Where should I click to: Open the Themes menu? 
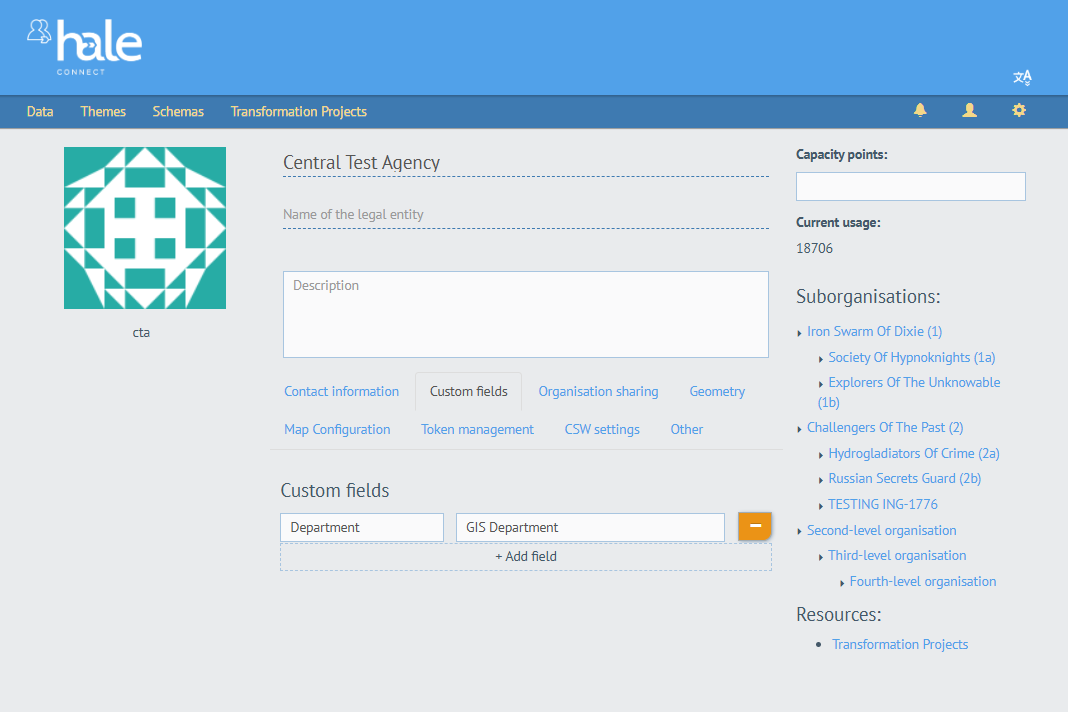(x=103, y=112)
